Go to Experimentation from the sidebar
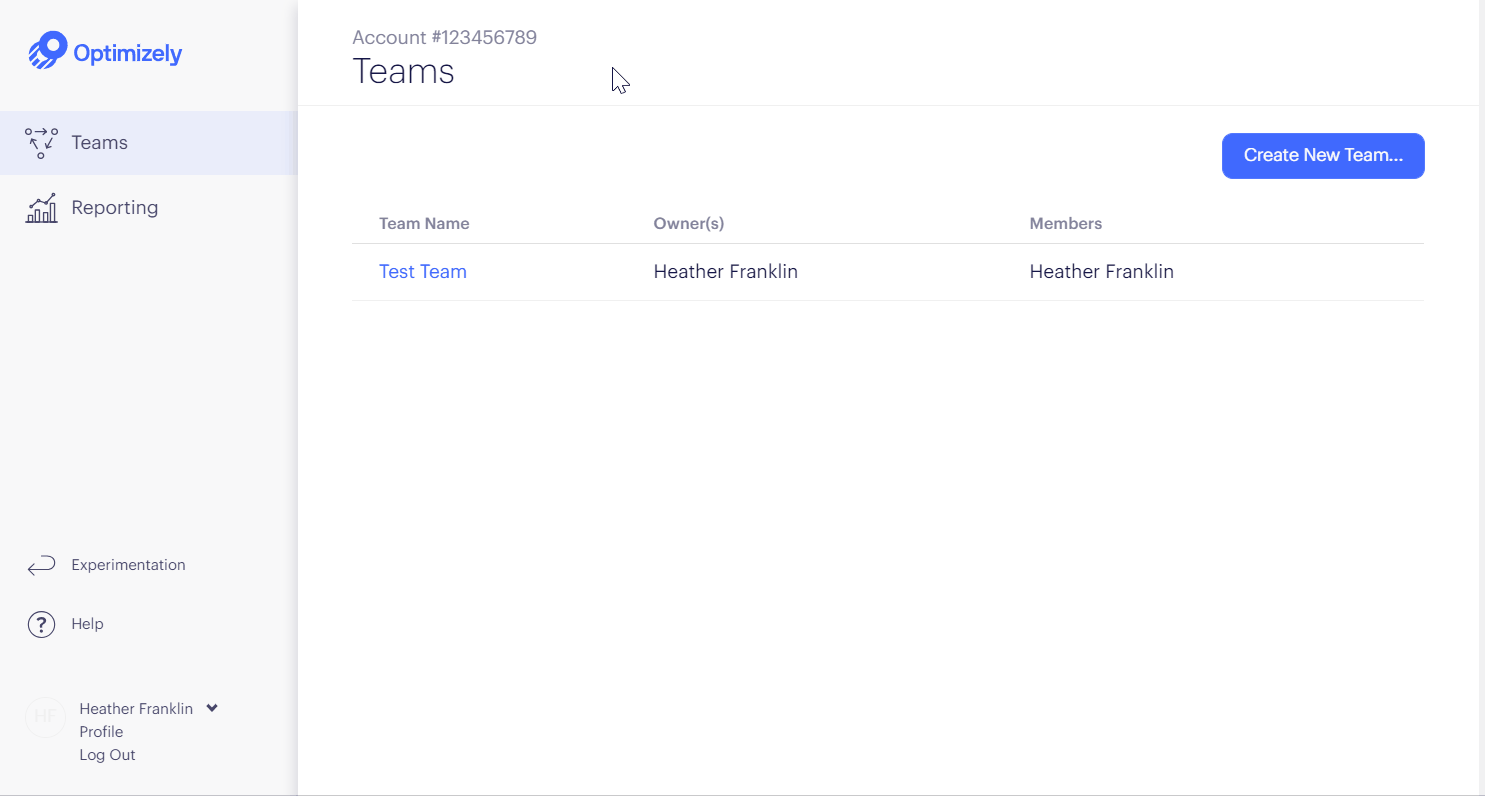The height and width of the screenshot is (796, 1485). [x=128, y=565]
